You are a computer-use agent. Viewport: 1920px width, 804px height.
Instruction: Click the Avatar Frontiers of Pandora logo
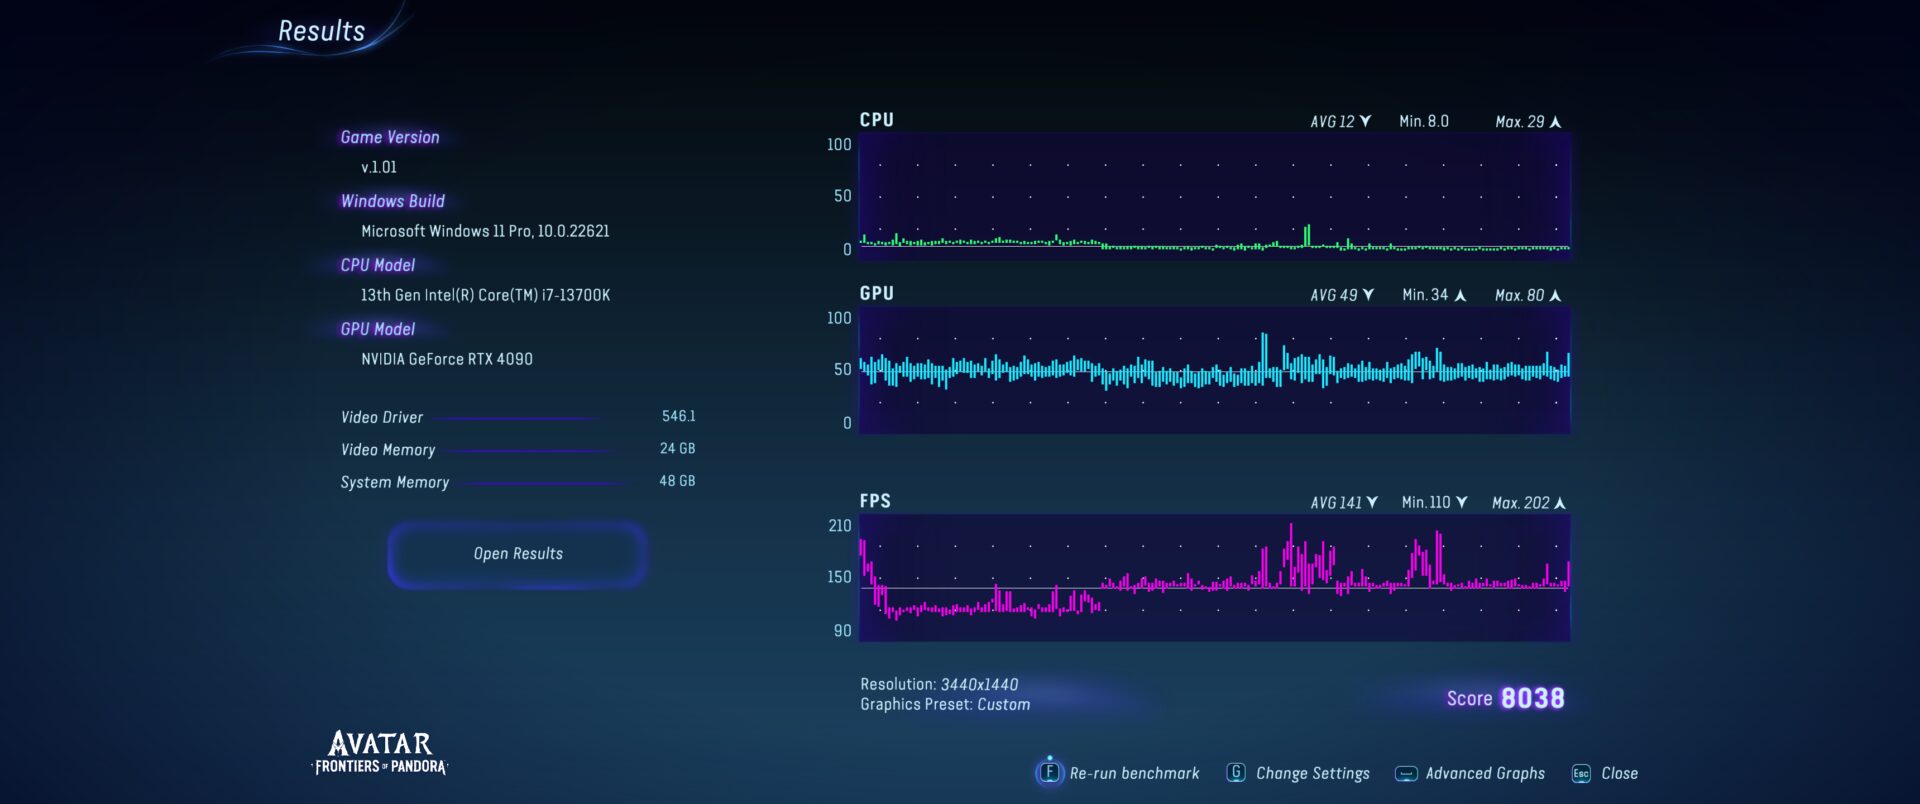[380, 753]
